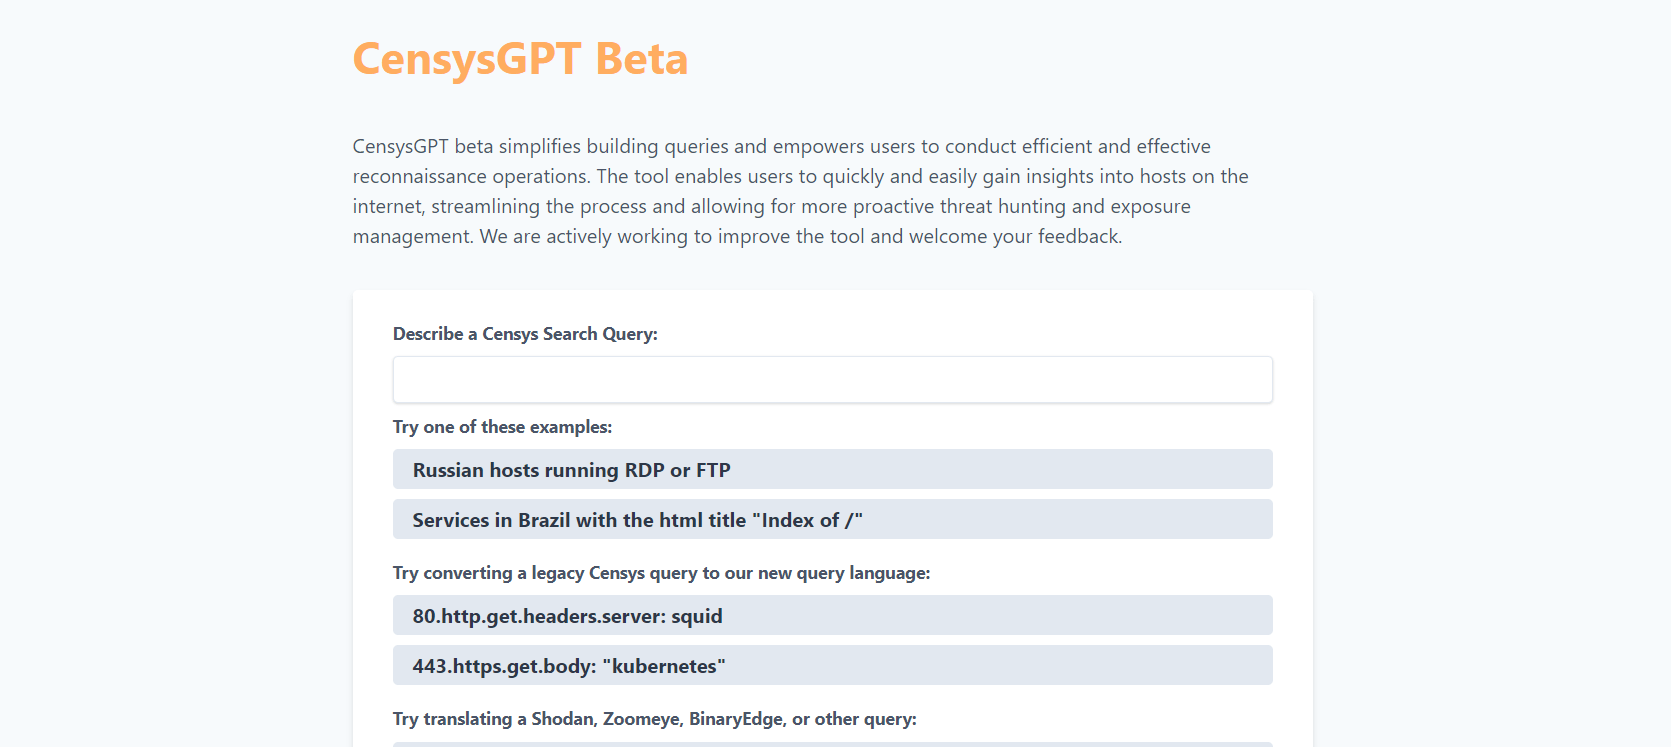Click the word "squid" in the legacy example

697,616
